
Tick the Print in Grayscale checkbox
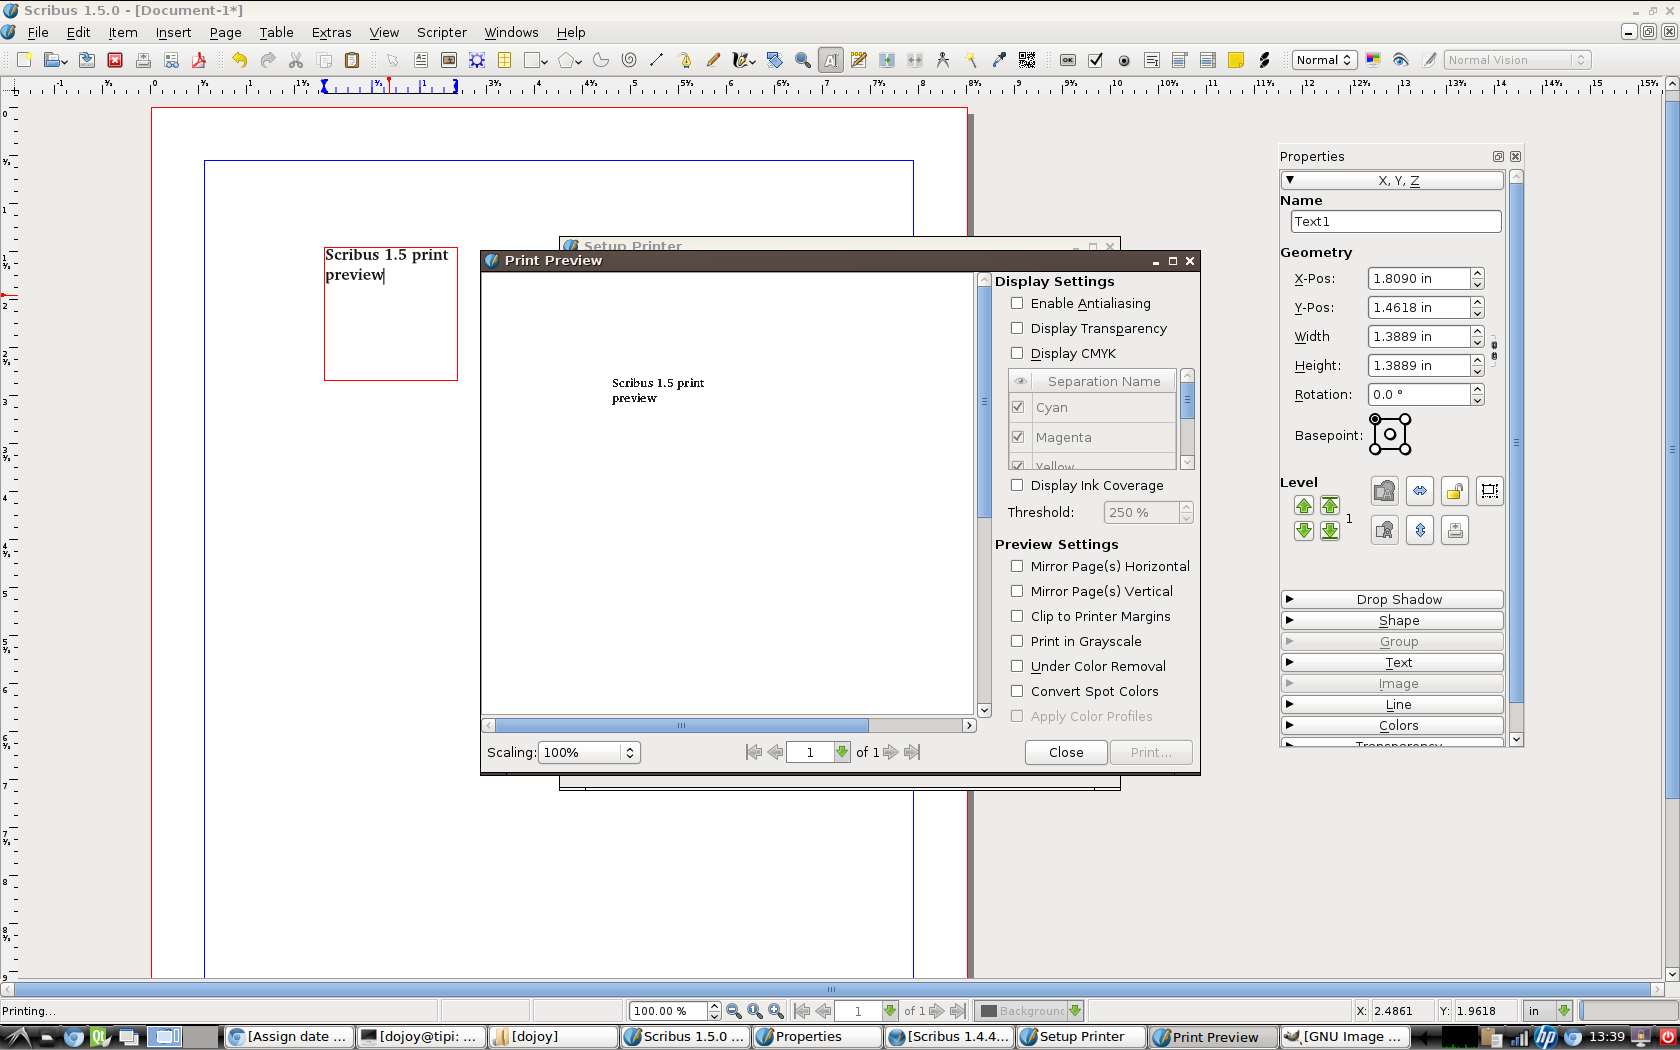[1017, 642]
